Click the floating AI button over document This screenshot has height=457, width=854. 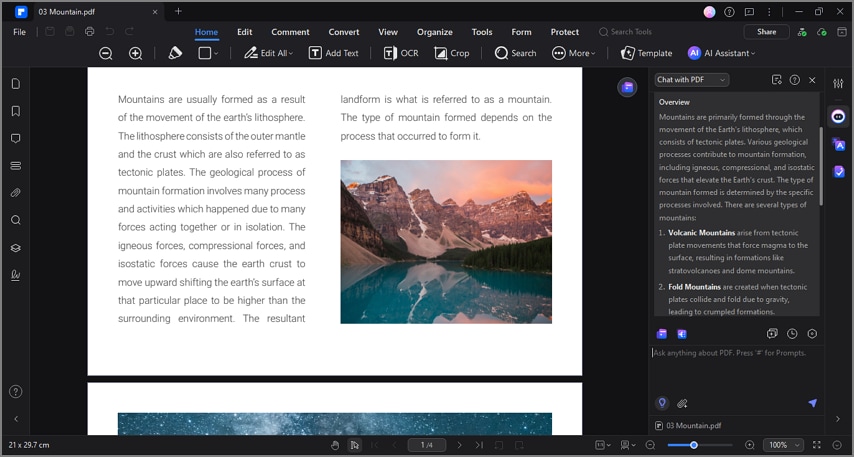pos(627,87)
